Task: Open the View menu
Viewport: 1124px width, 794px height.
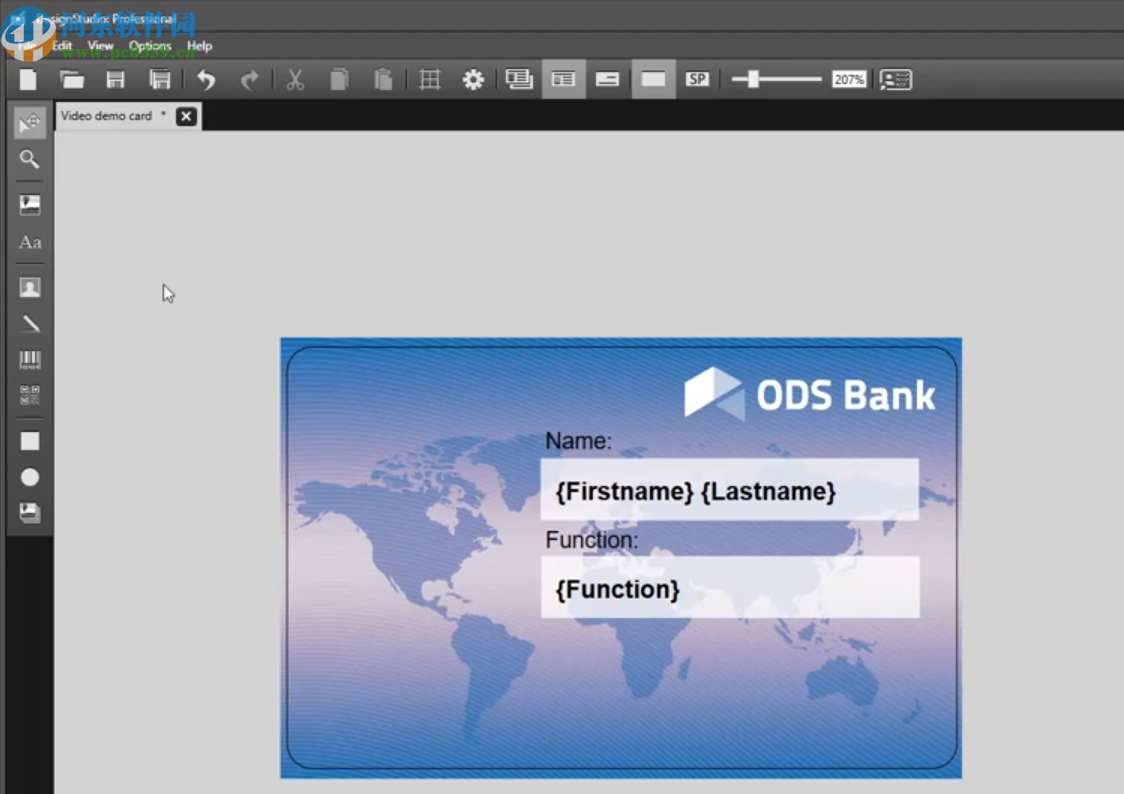Action: coord(100,46)
